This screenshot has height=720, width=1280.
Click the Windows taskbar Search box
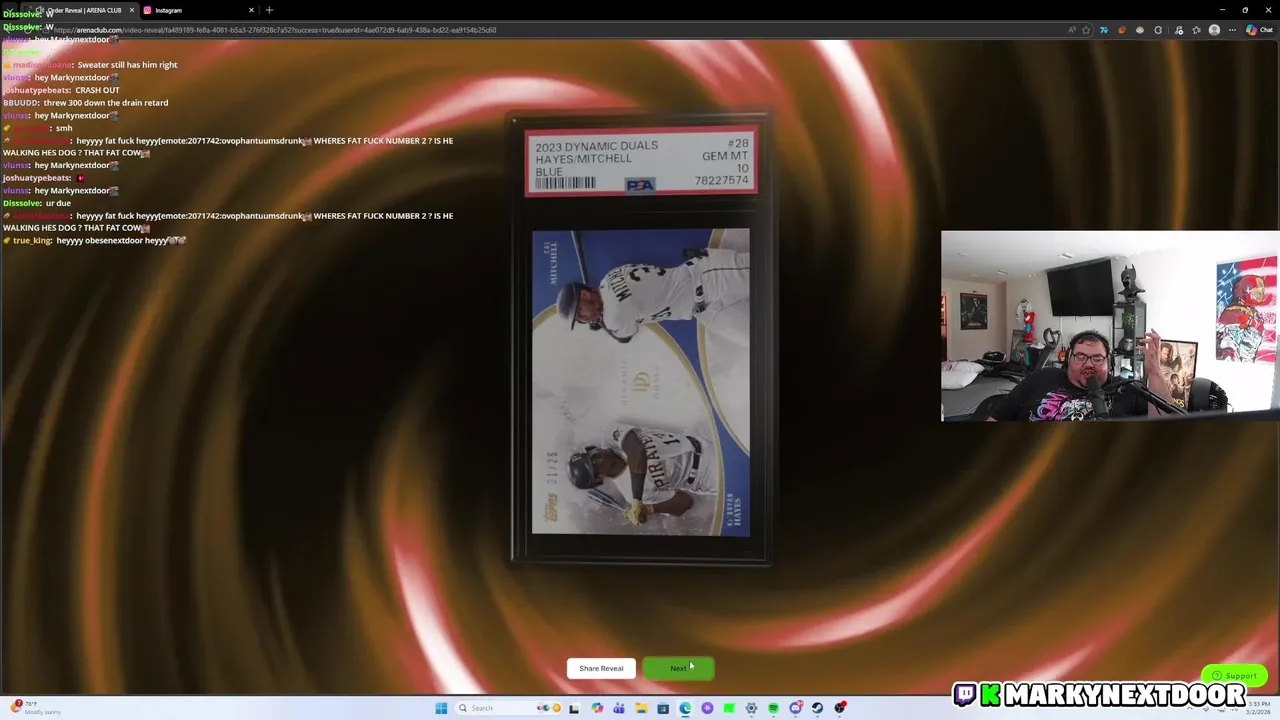point(509,708)
